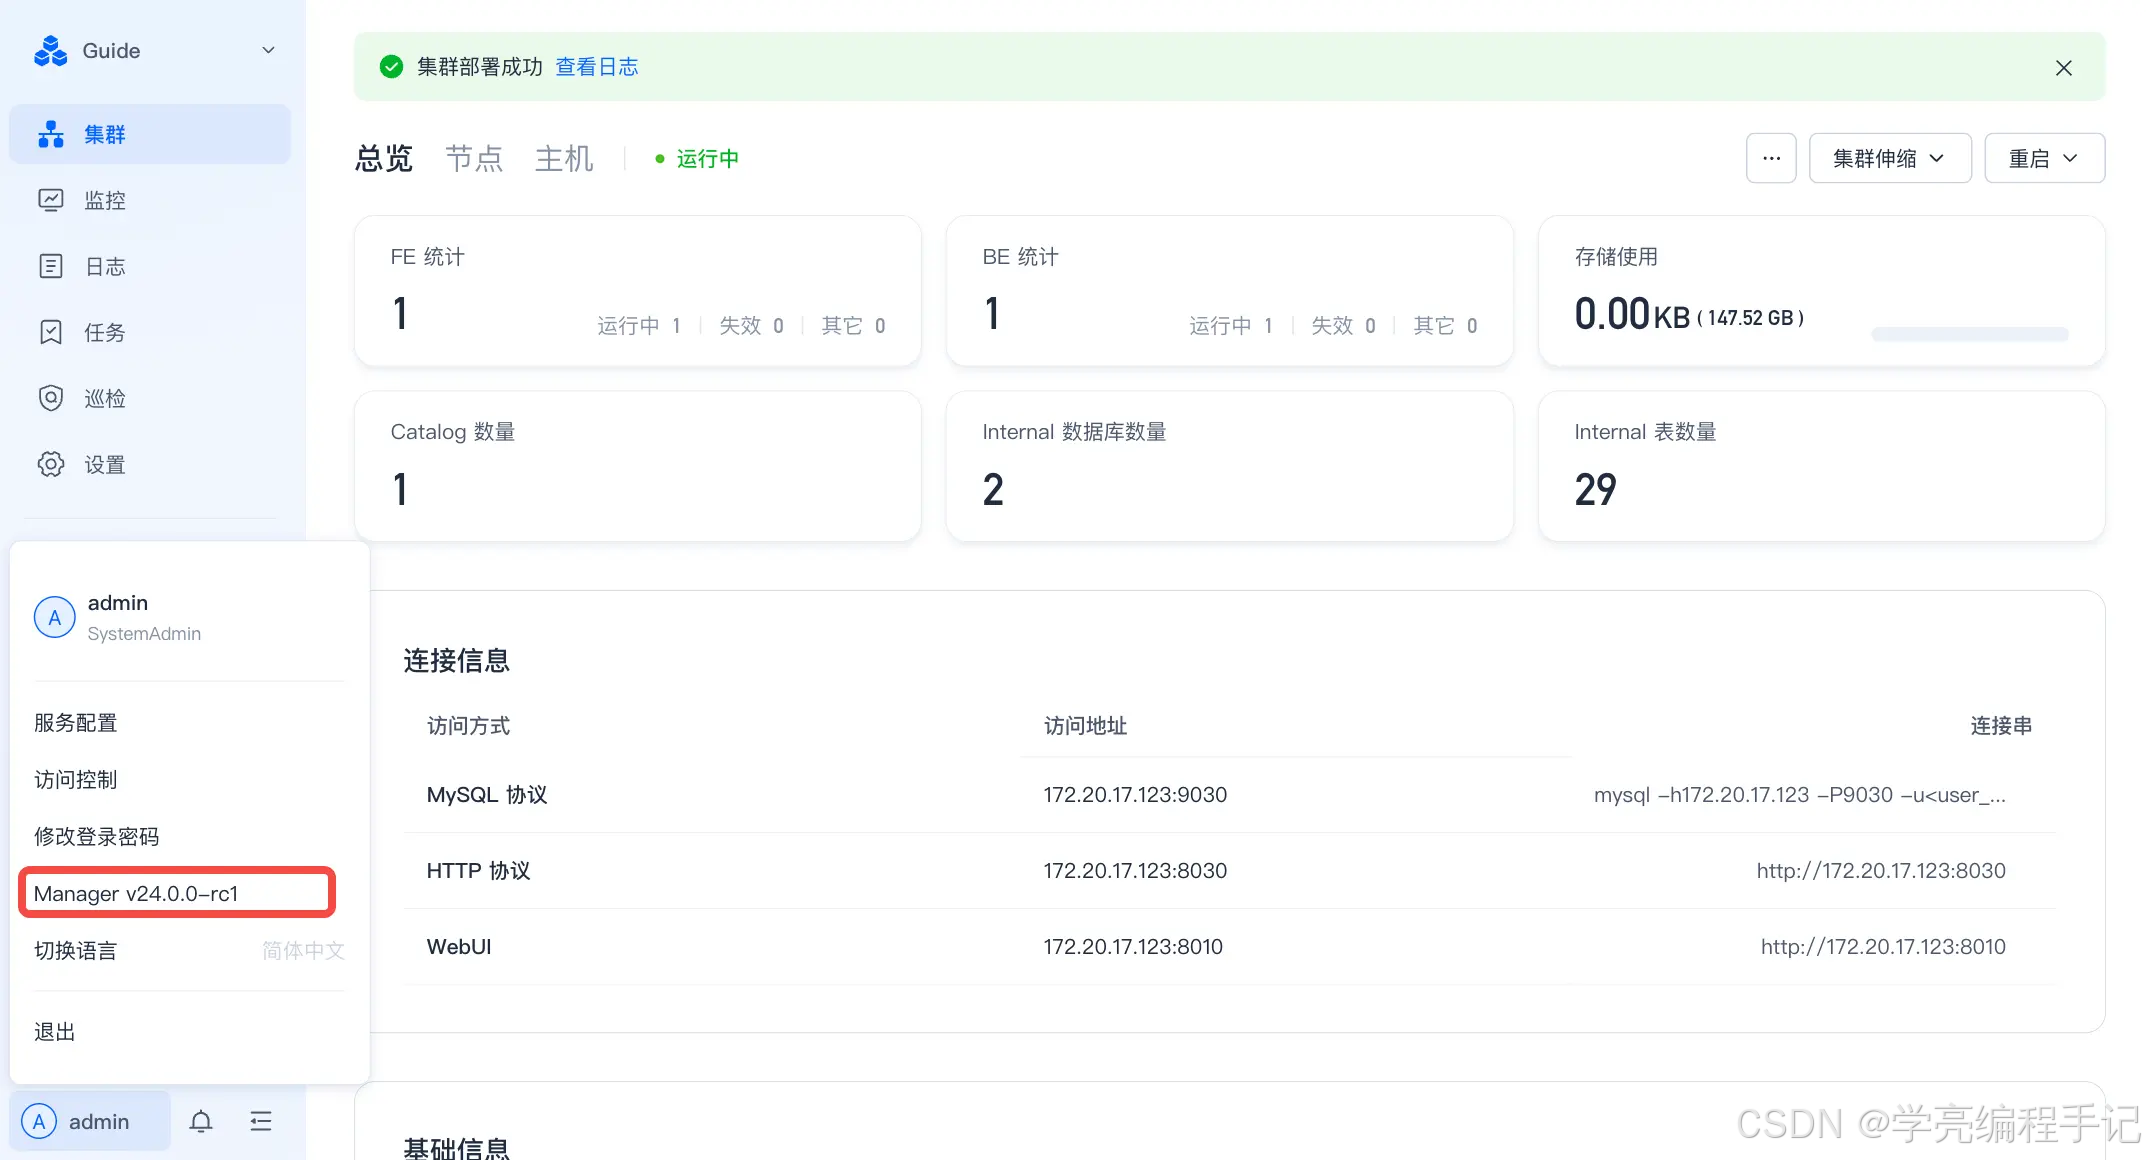
Task: Click the 日志 log icon in sidebar
Action: (51, 266)
